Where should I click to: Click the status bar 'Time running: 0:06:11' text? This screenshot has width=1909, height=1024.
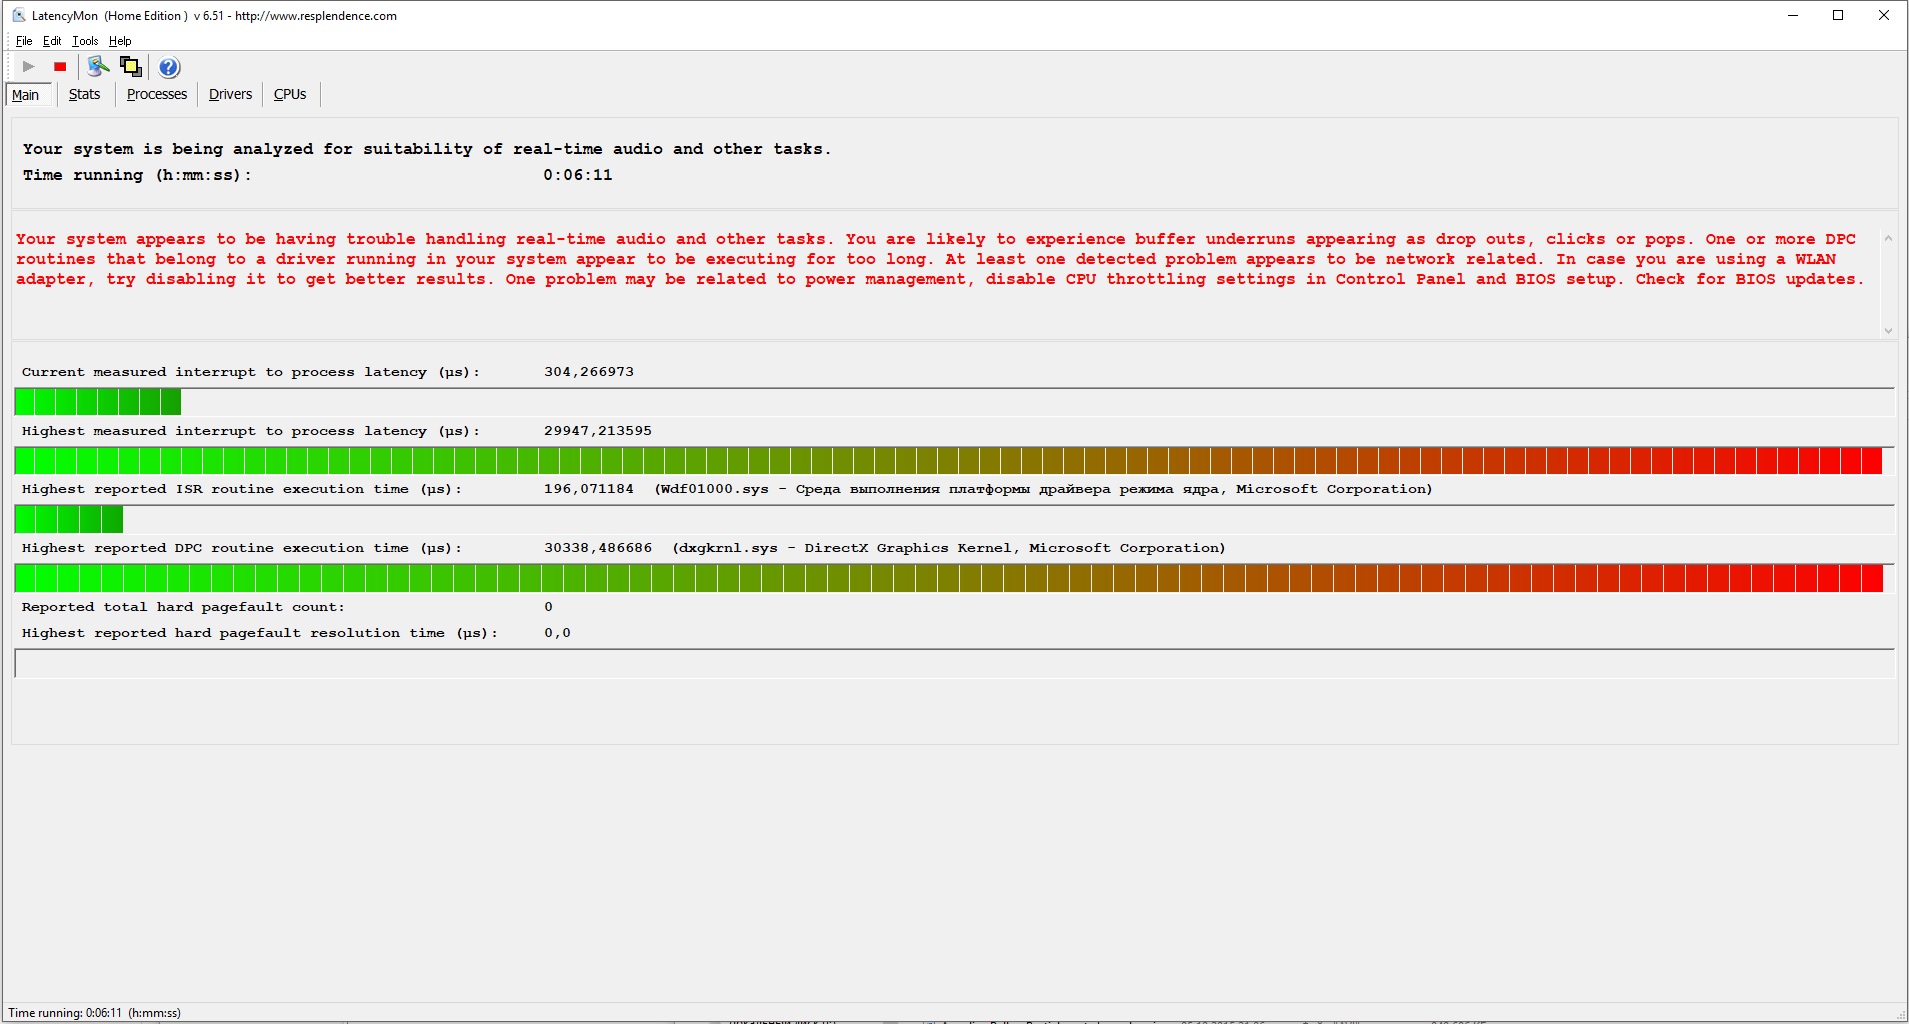pos(95,1013)
